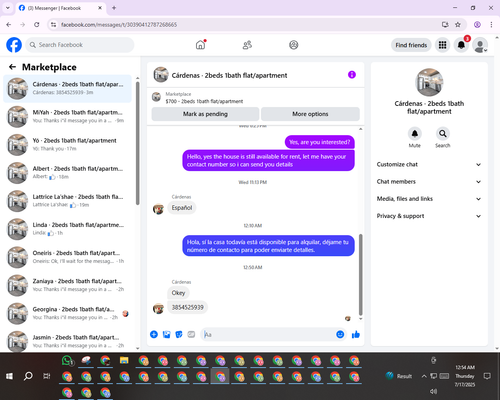Bookmark this page with the star icon

pos(458,25)
